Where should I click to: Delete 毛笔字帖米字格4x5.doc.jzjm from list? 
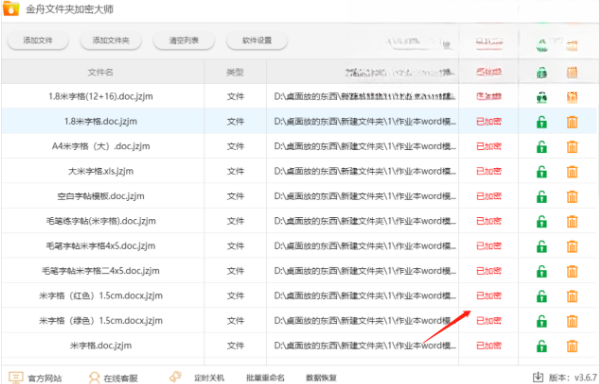point(572,246)
